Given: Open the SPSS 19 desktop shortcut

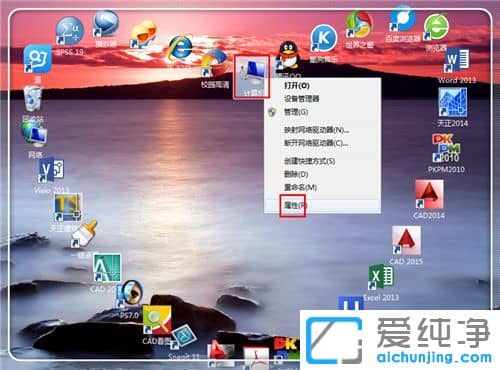Looking at the screenshot, I should 69,32.
